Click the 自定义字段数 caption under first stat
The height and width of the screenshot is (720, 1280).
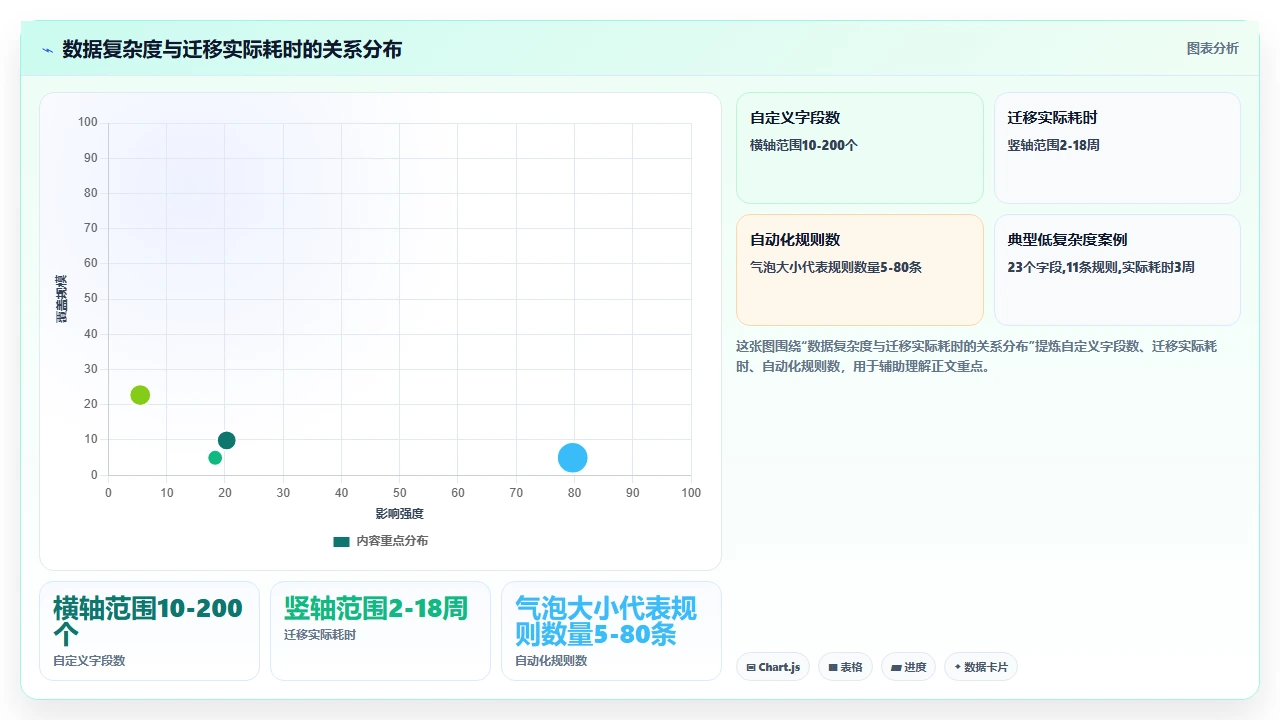[x=89, y=661]
